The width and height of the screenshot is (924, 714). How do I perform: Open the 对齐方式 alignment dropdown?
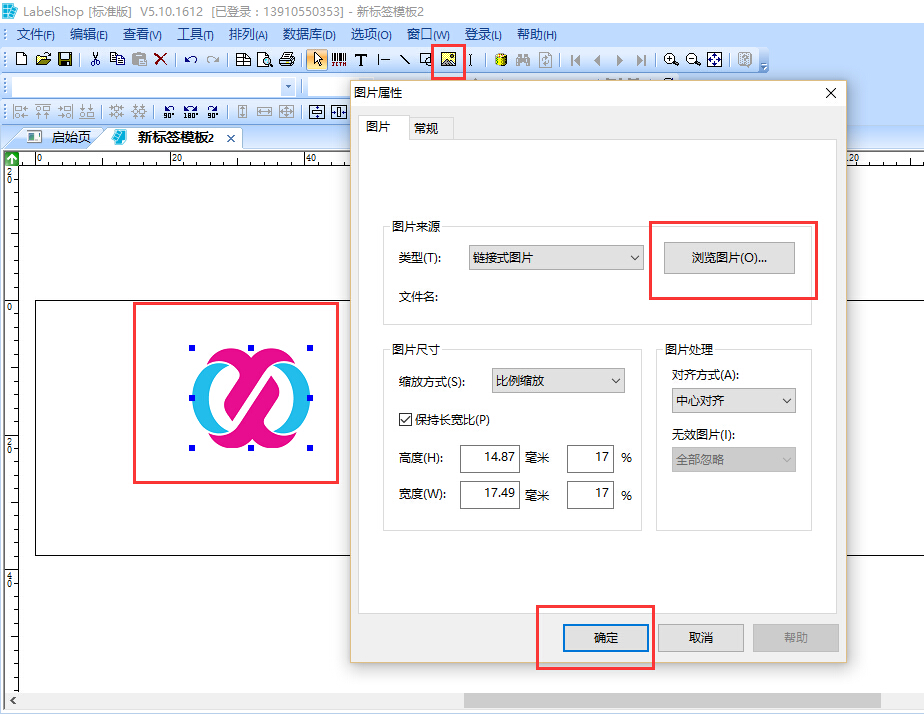[x=733, y=401]
